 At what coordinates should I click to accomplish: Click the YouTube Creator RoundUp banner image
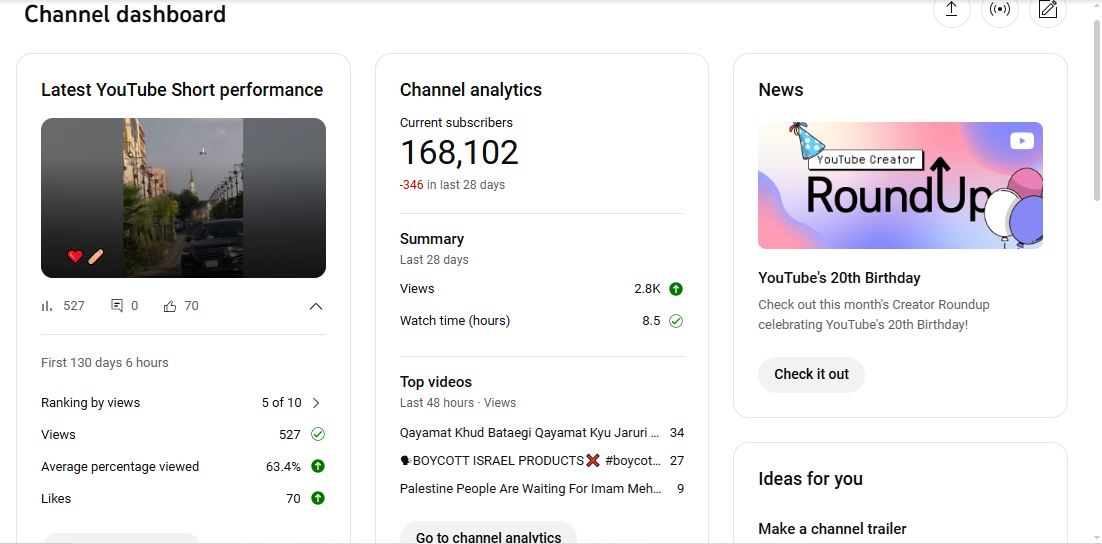click(900, 185)
